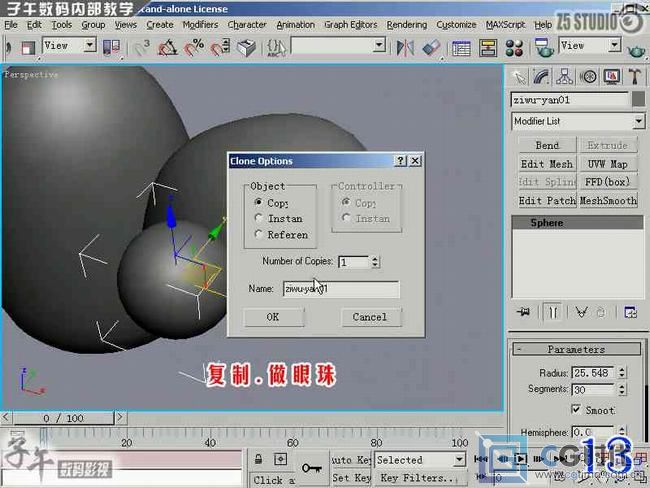Viewport: 650px width, 488px height.
Task: Click Make Unique icon below stack
Action: click(x=581, y=312)
